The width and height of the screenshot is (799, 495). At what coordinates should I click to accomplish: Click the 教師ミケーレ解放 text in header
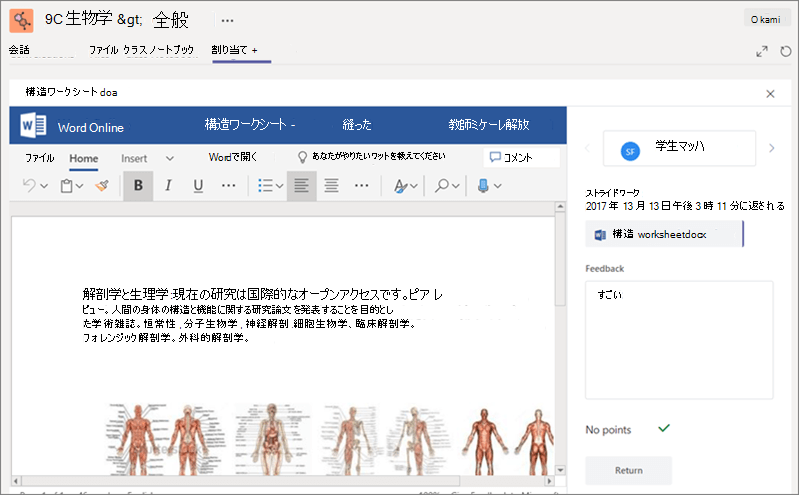pos(489,124)
